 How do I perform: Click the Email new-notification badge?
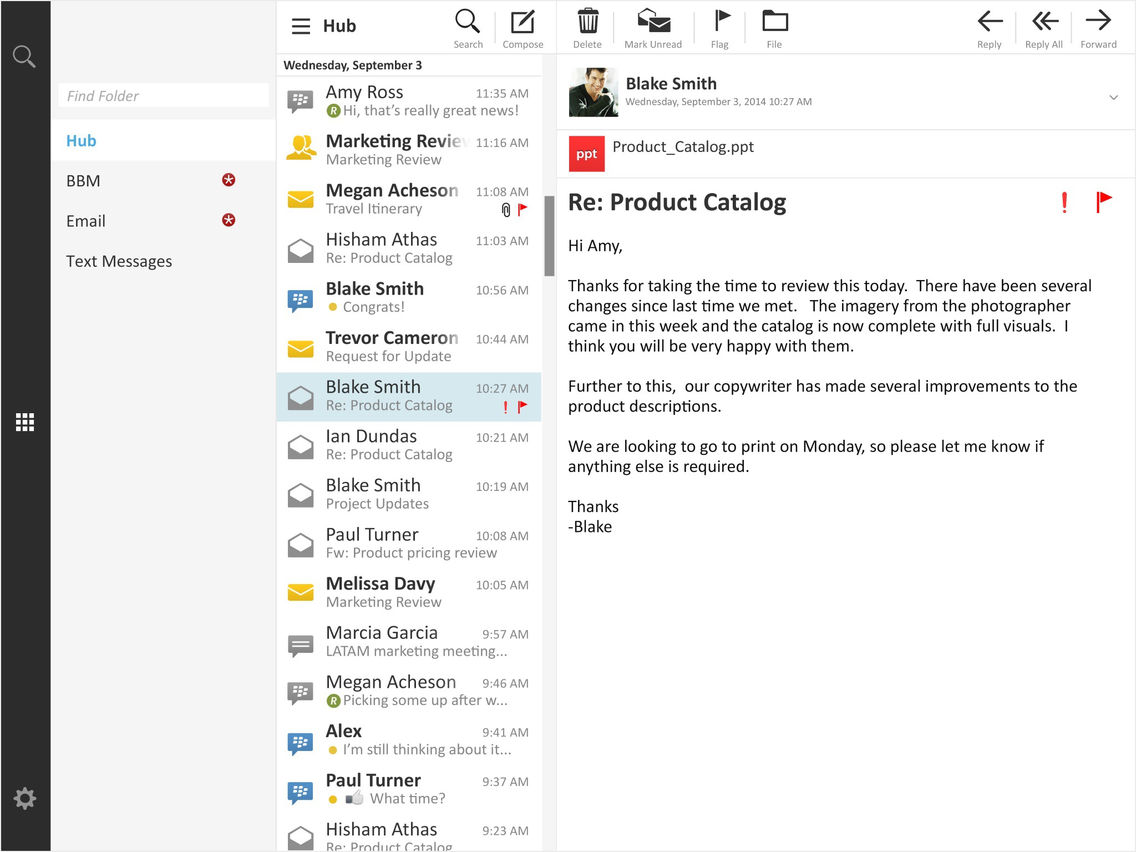tap(228, 220)
